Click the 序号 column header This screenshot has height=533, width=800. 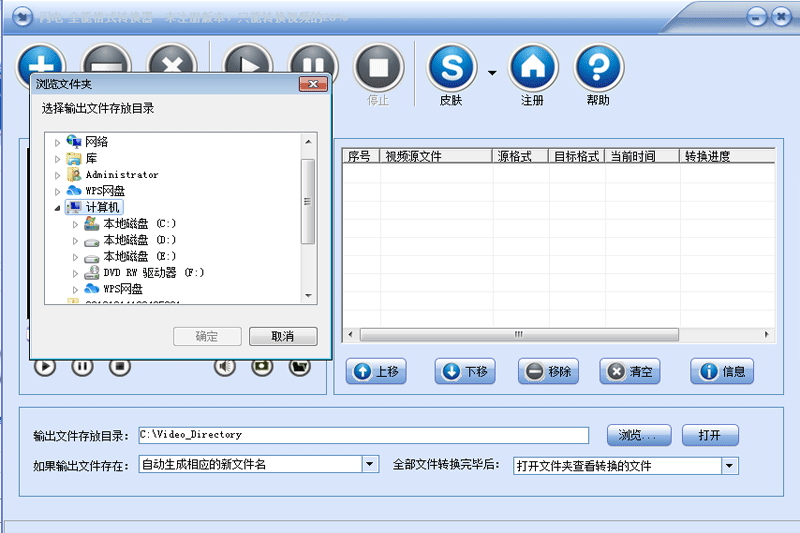click(x=361, y=156)
